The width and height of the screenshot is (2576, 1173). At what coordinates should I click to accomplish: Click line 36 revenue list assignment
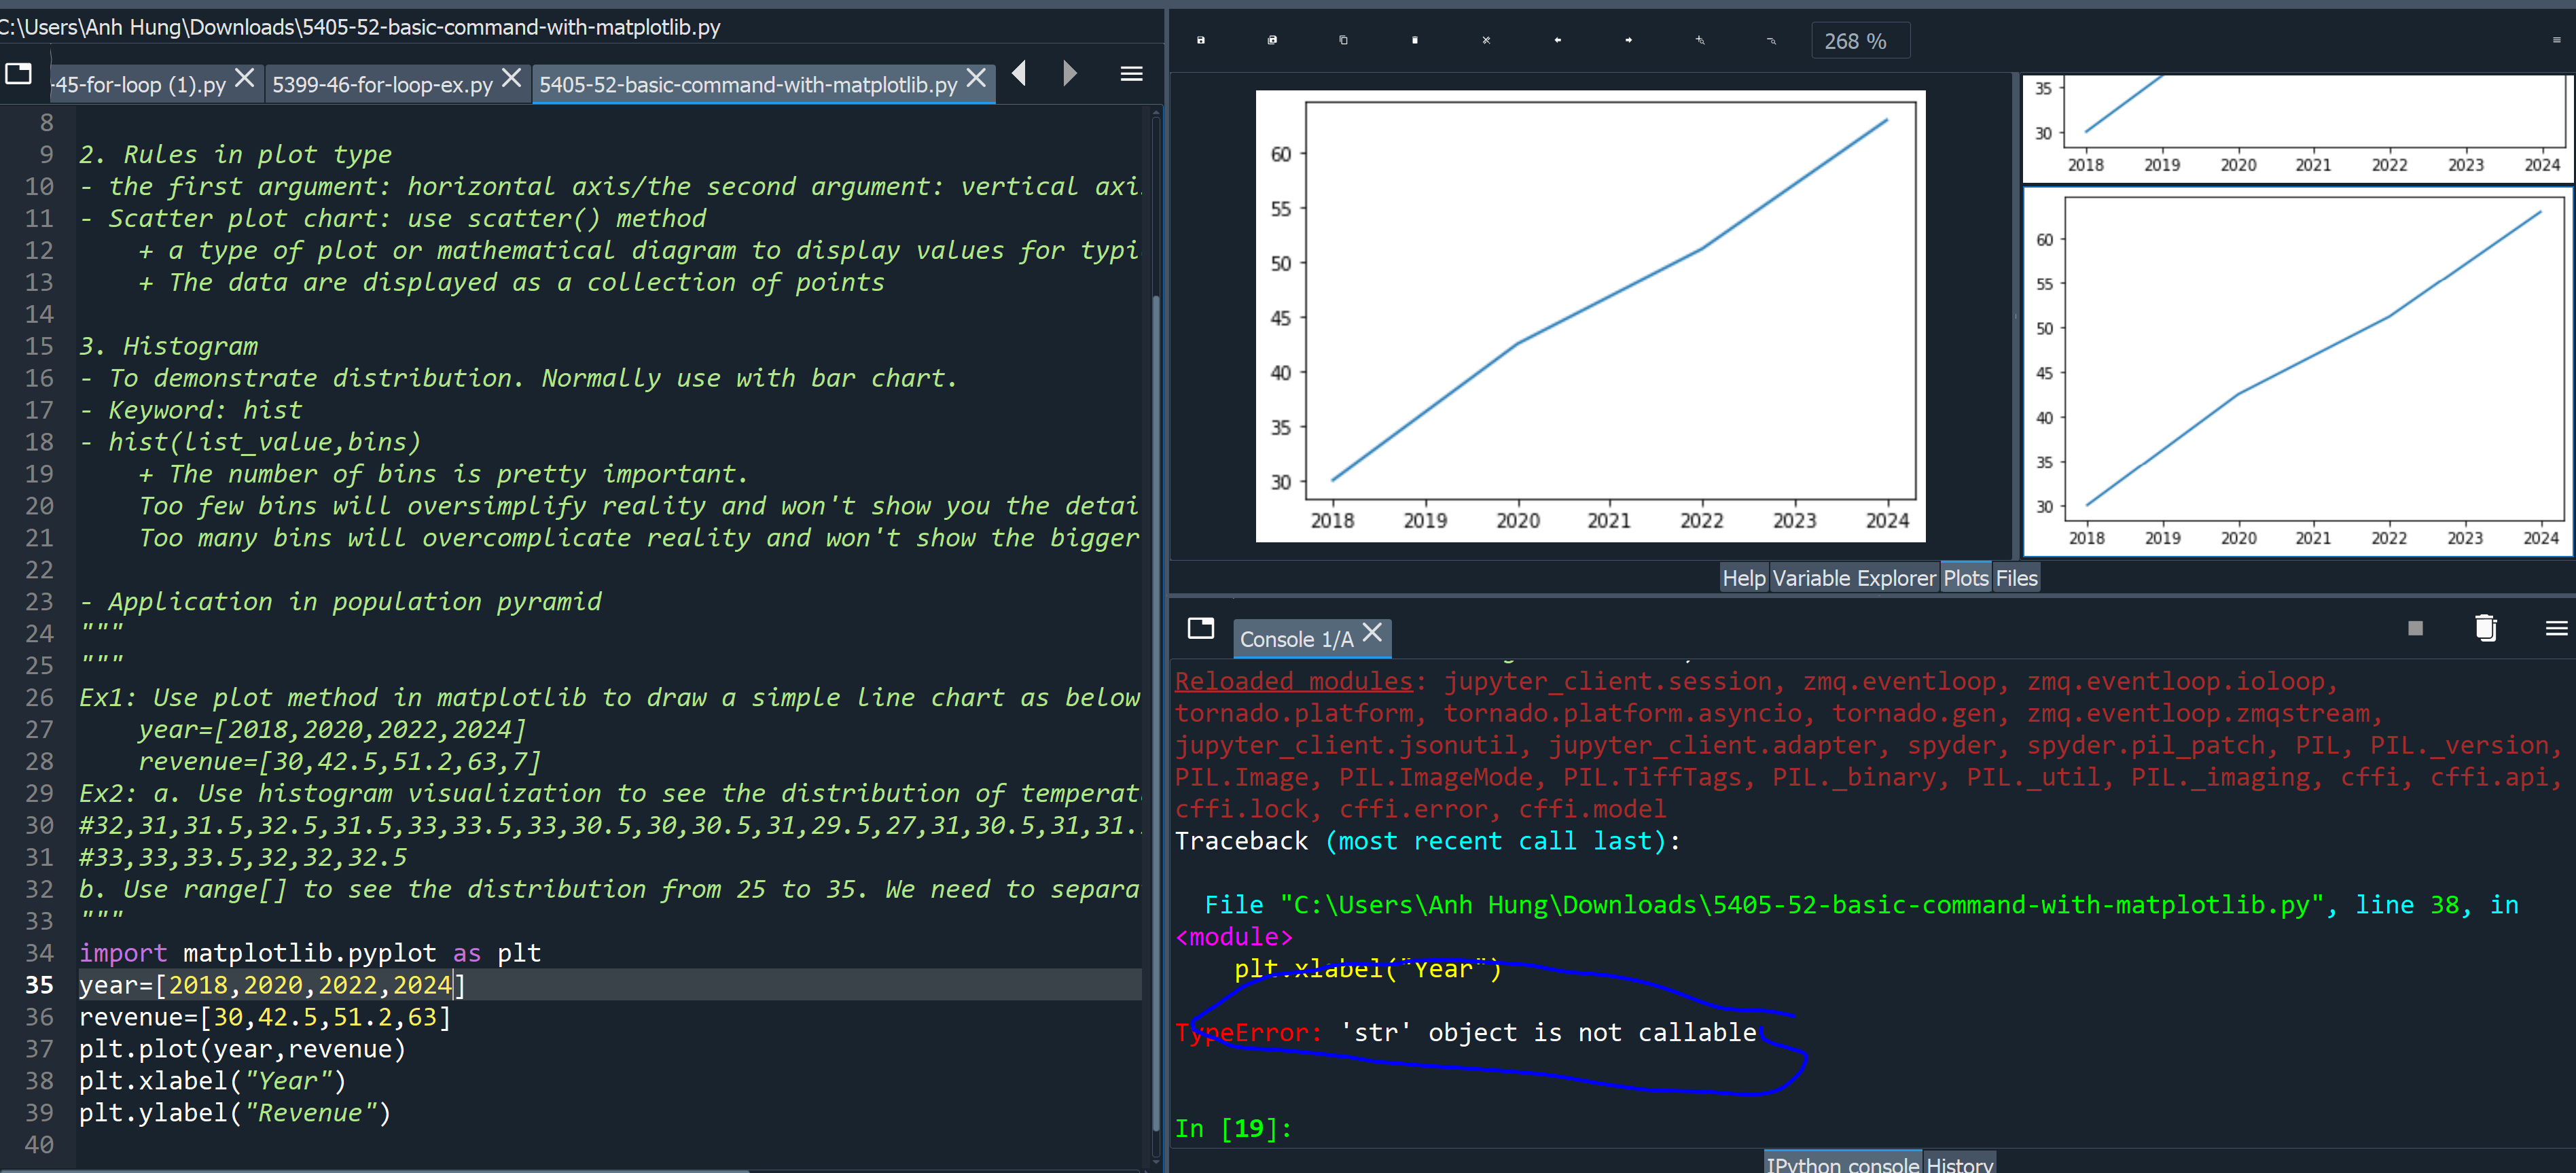(265, 1016)
